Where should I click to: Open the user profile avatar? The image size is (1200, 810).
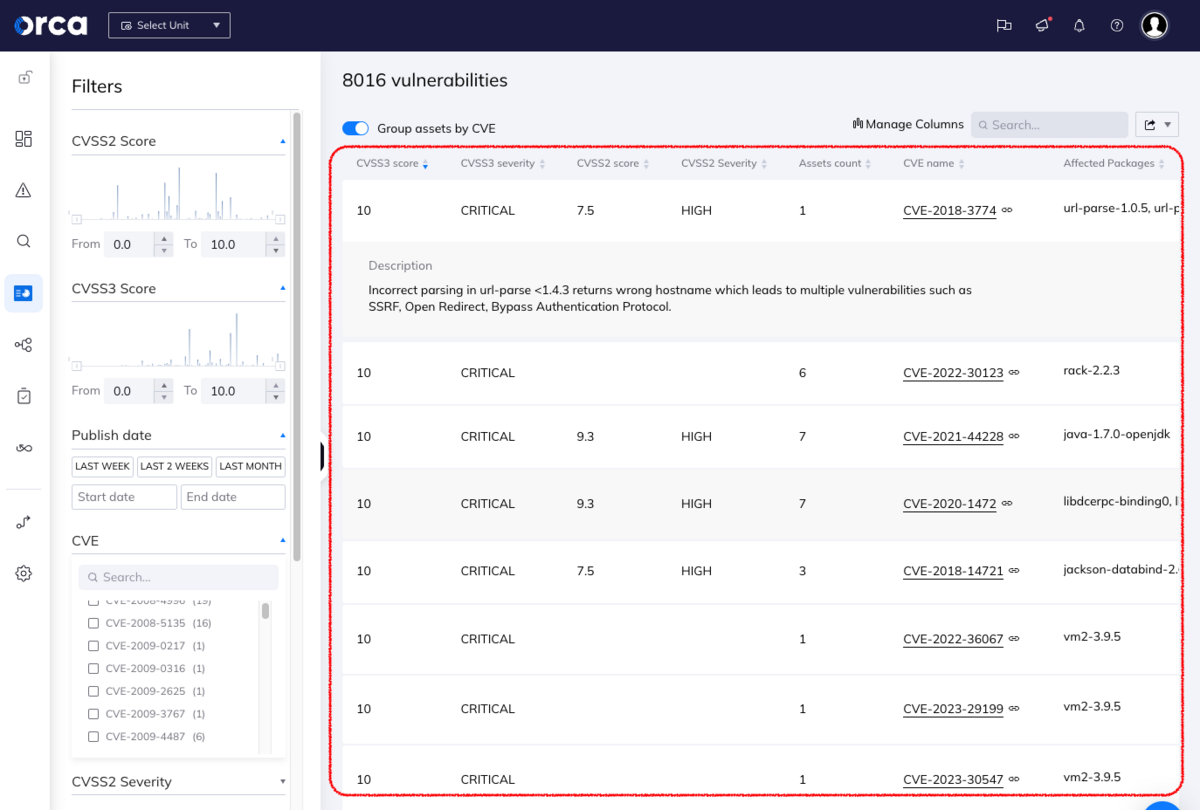click(1155, 25)
